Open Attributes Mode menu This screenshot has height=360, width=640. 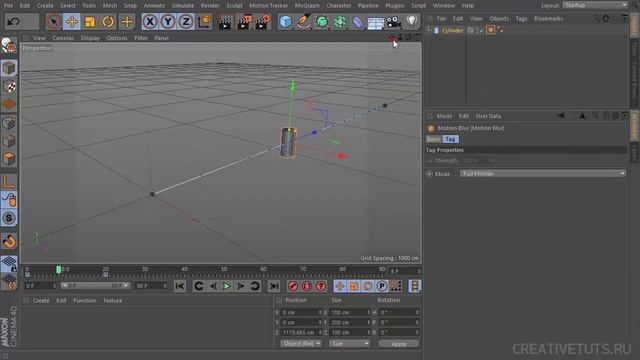pos(444,116)
